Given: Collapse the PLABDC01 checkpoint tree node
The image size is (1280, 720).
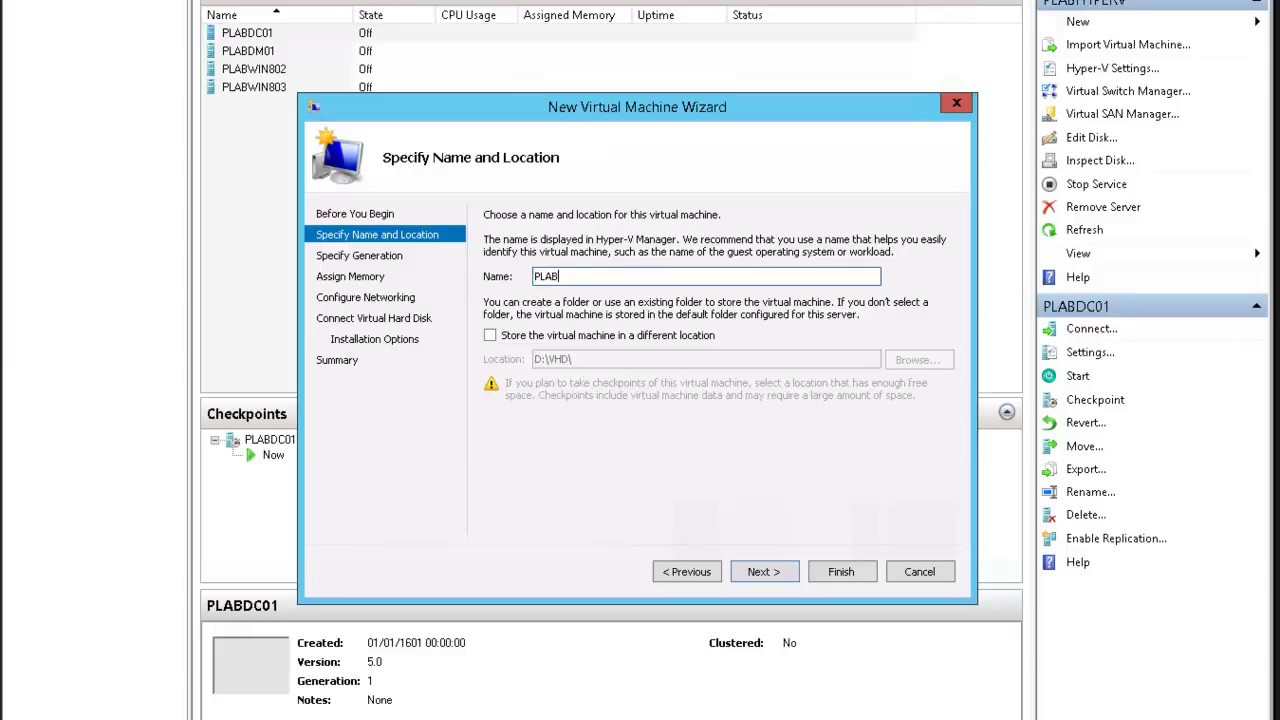Looking at the screenshot, I should point(214,440).
